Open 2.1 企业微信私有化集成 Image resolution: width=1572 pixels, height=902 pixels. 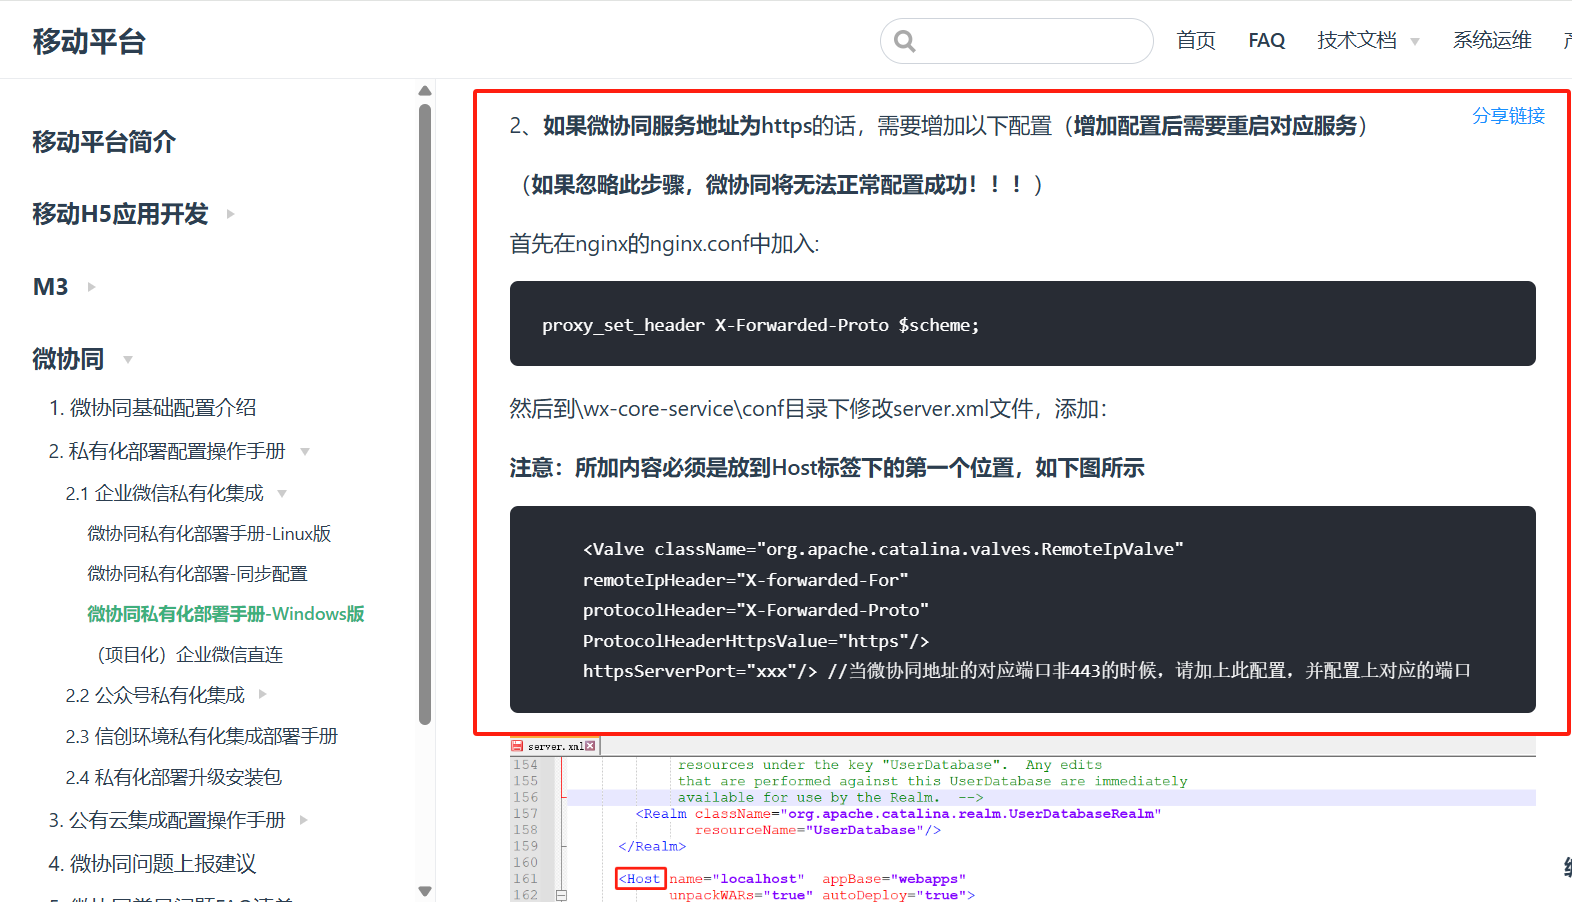[165, 493]
